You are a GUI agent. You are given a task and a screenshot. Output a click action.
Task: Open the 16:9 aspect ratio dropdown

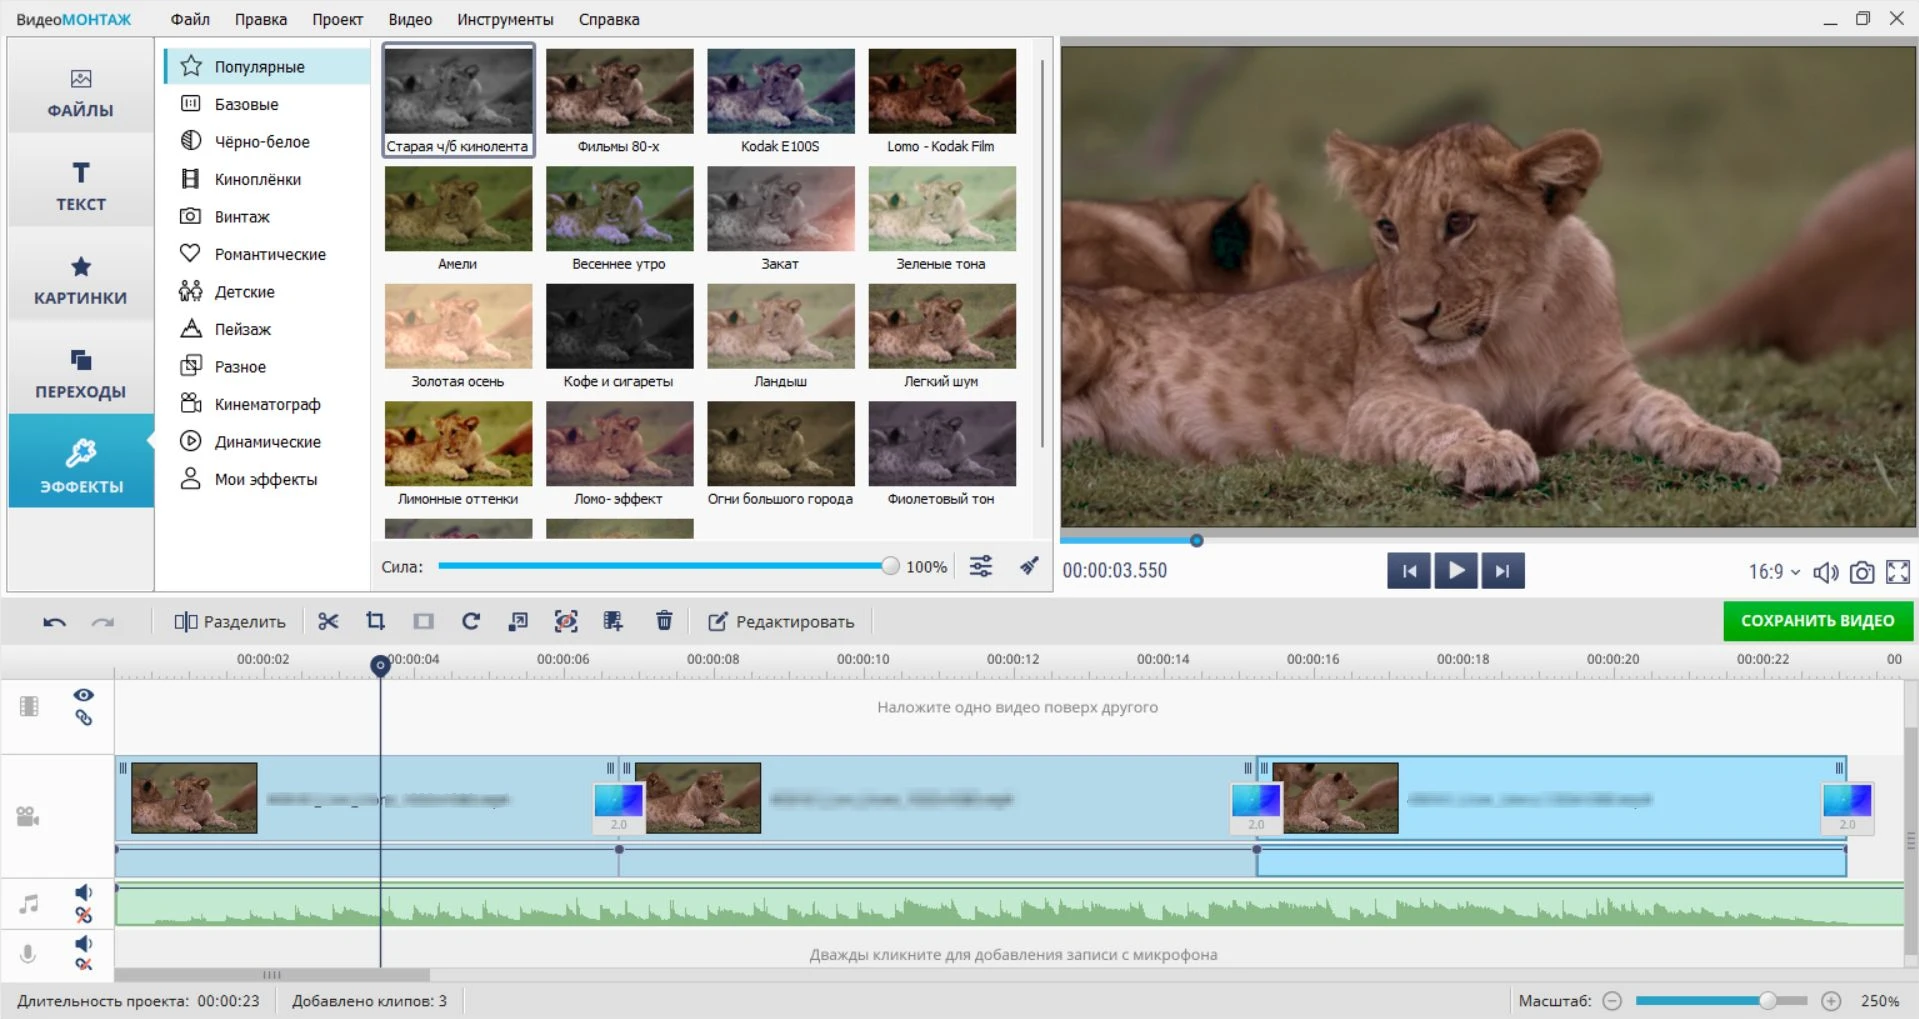point(1773,572)
